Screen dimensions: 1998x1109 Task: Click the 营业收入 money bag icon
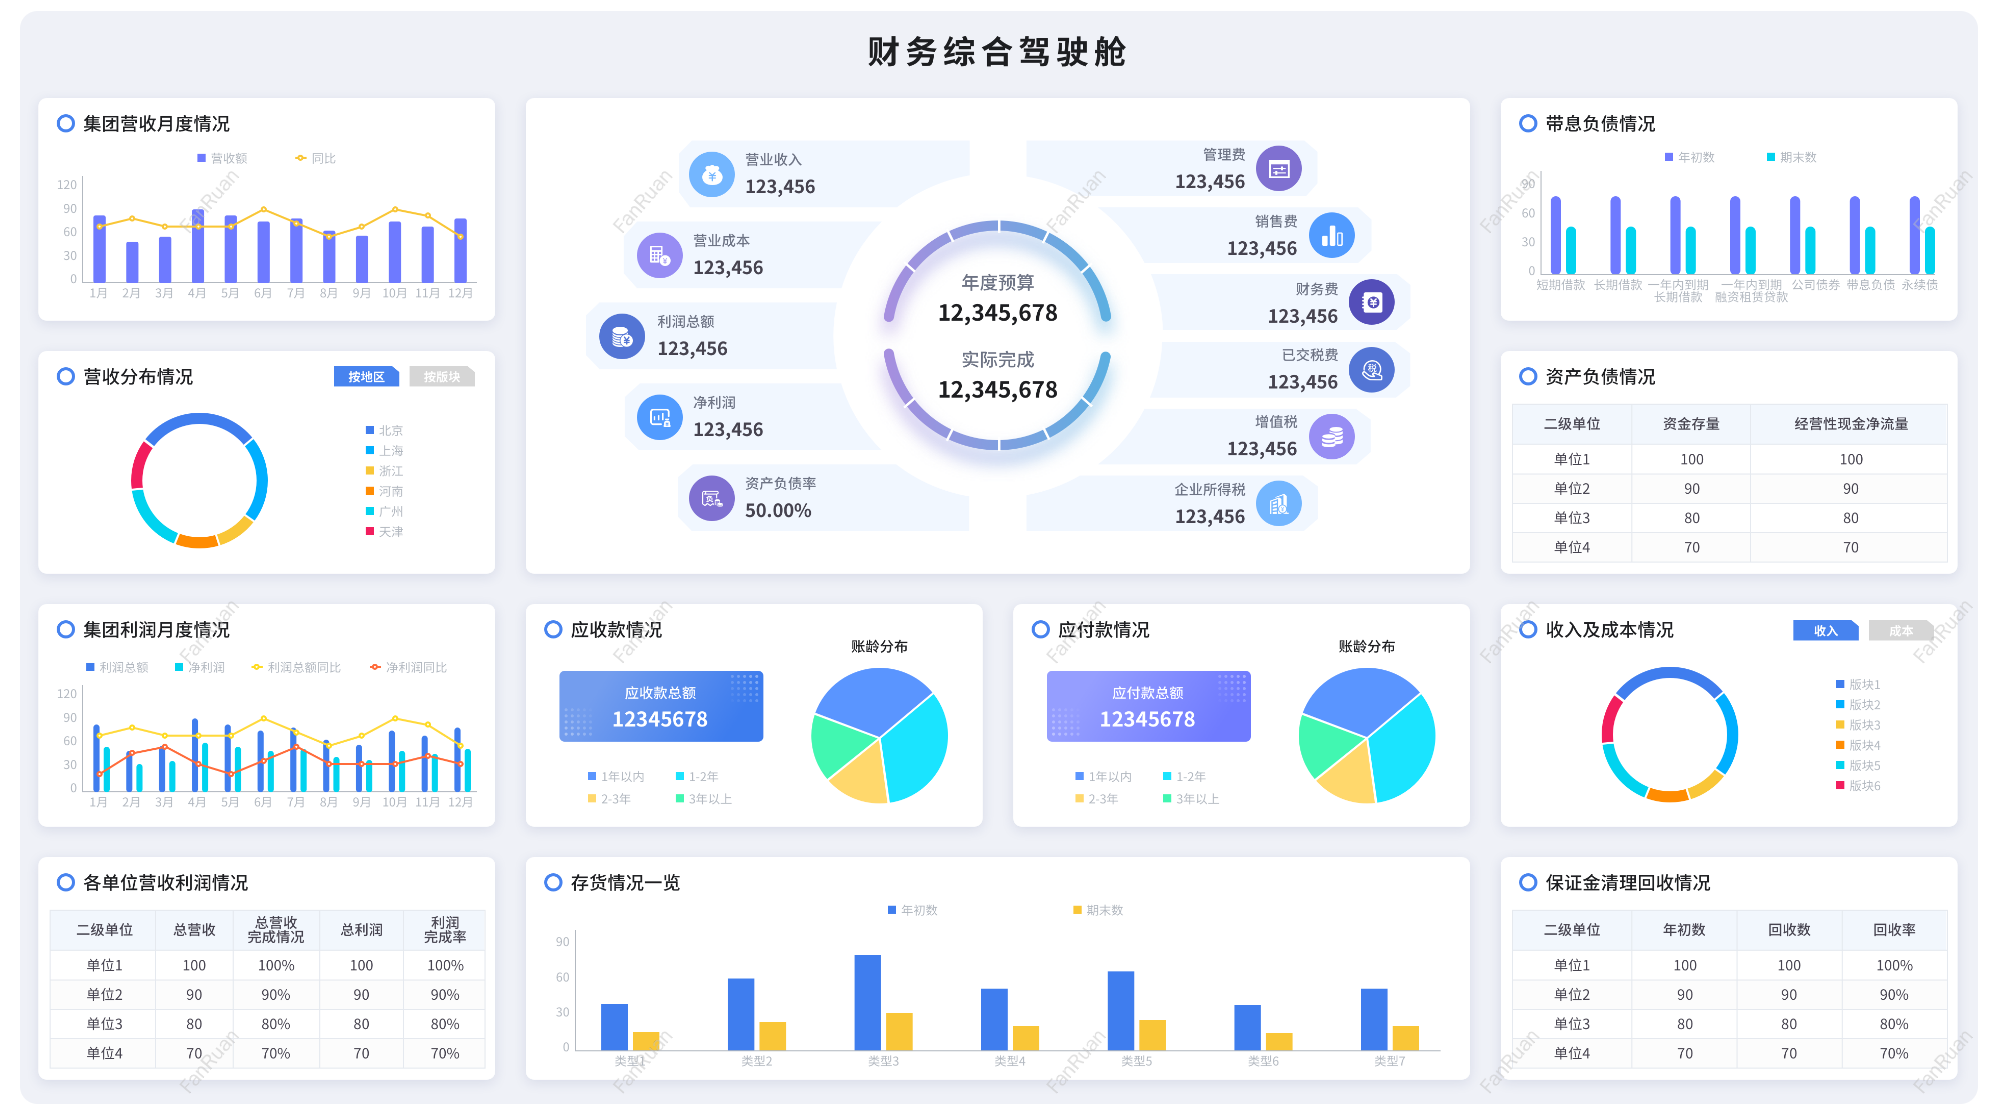pyautogui.click(x=712, y=175)
